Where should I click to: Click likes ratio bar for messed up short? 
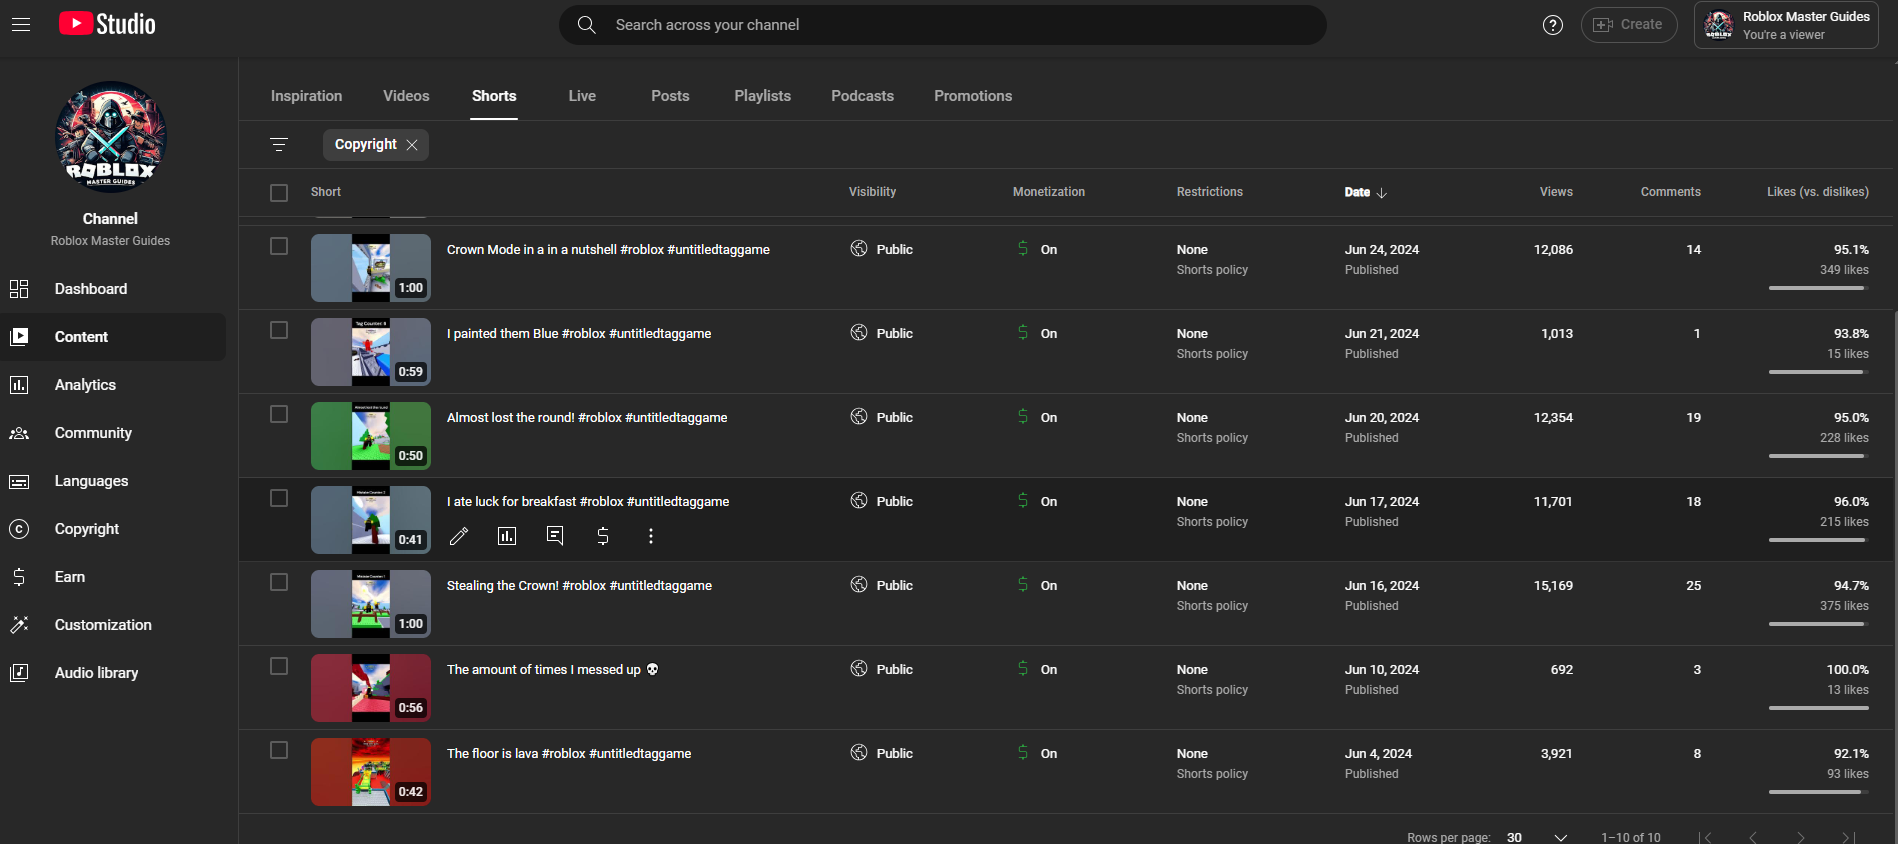pos(1818,708)
